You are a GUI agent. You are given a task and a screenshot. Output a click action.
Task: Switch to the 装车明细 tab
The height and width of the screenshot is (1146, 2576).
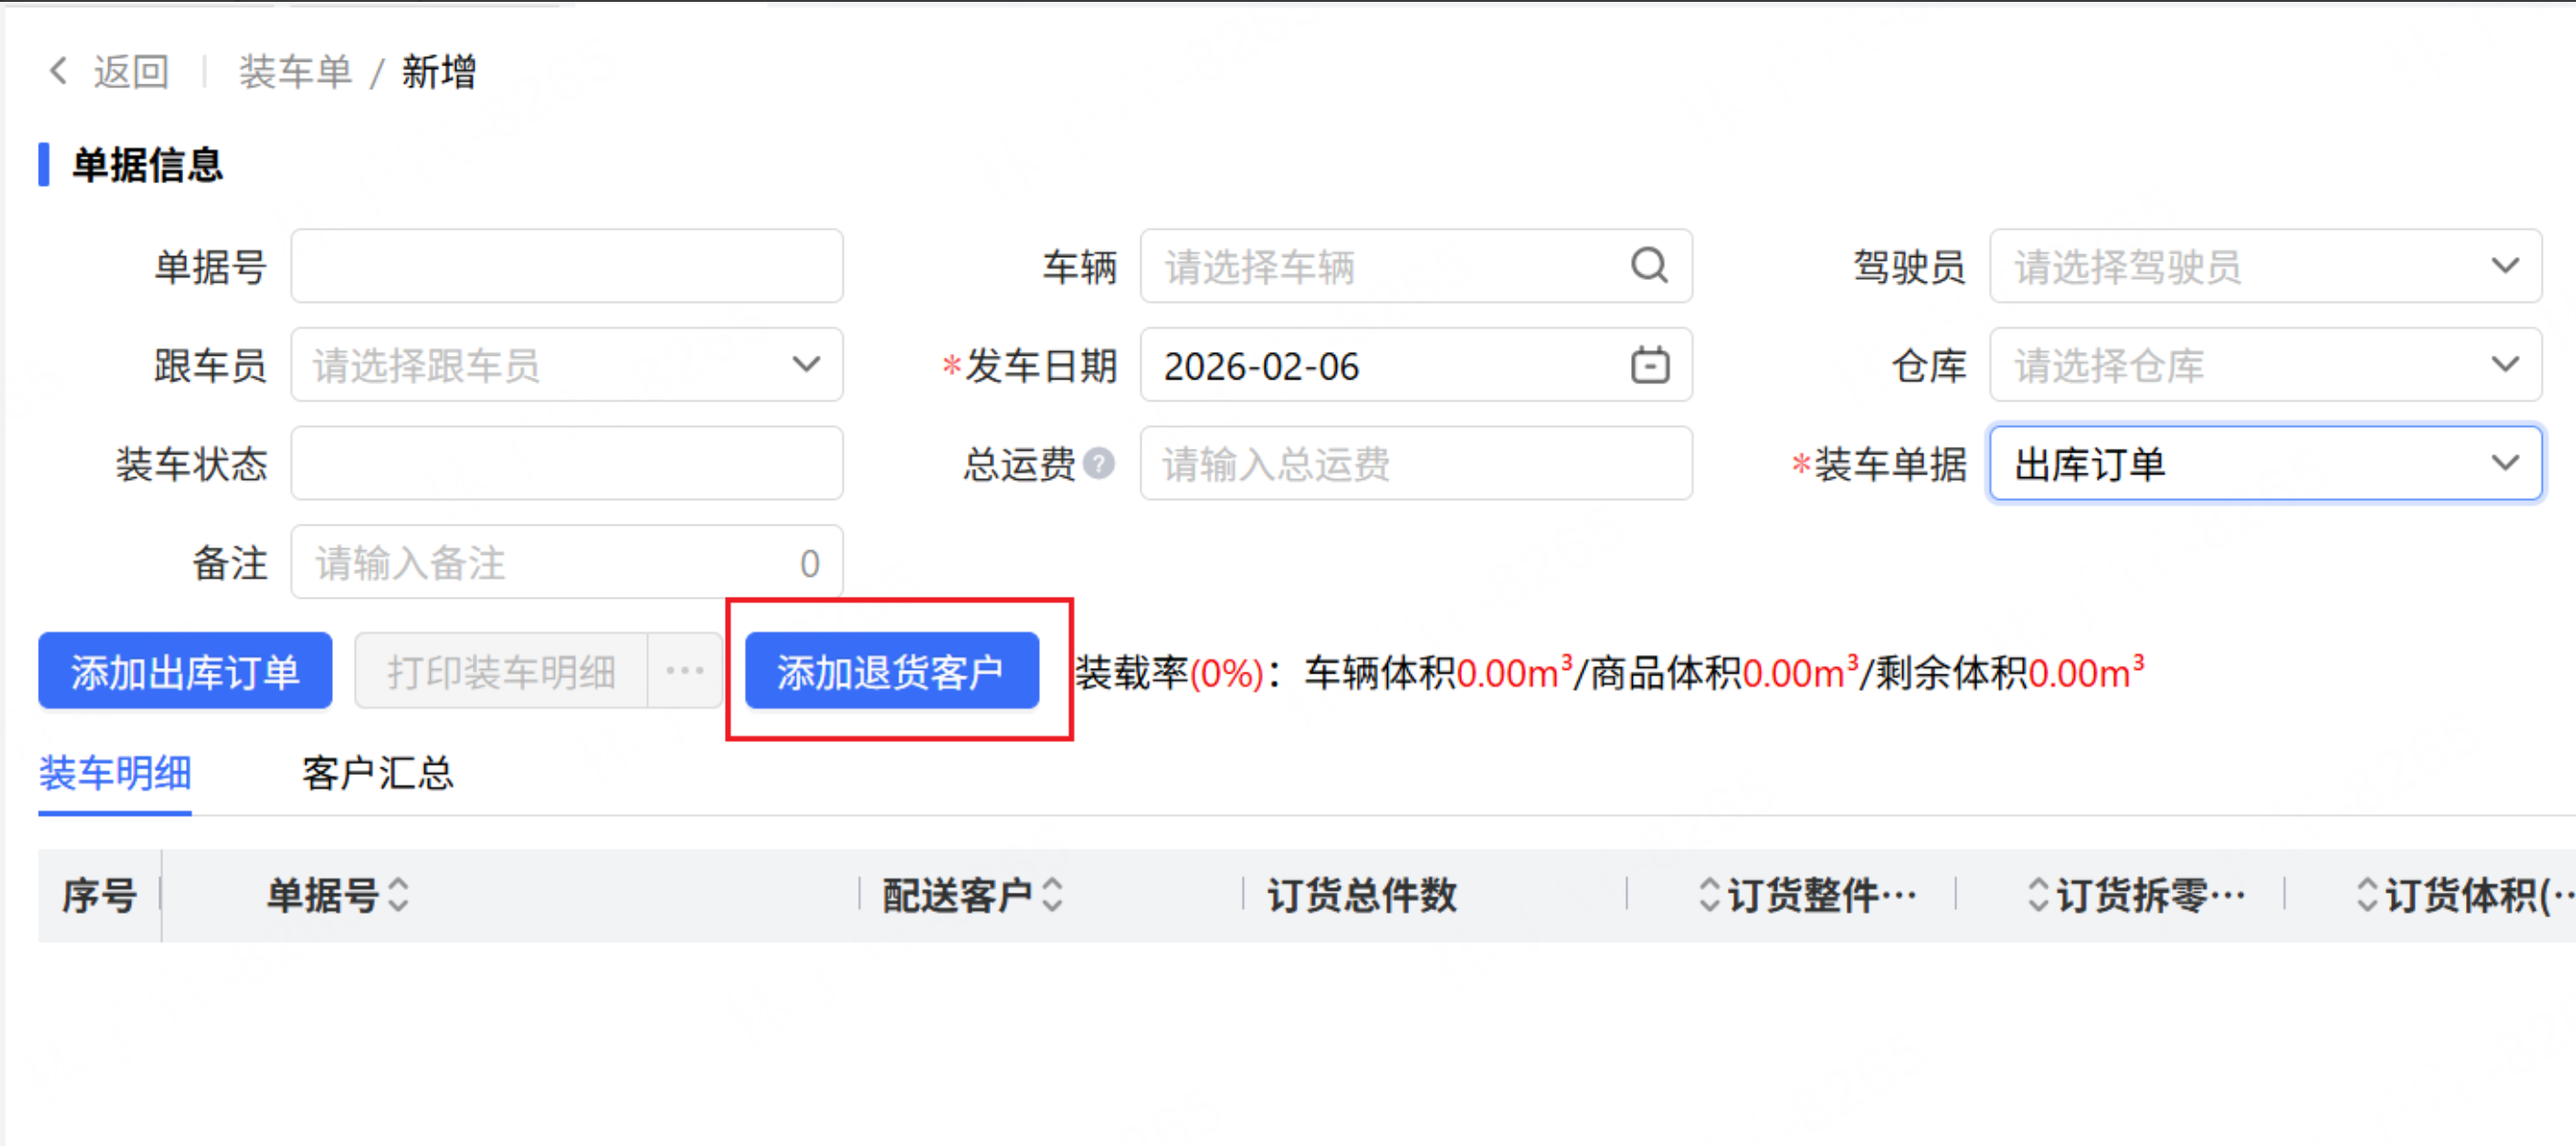(x=115, y=773)
